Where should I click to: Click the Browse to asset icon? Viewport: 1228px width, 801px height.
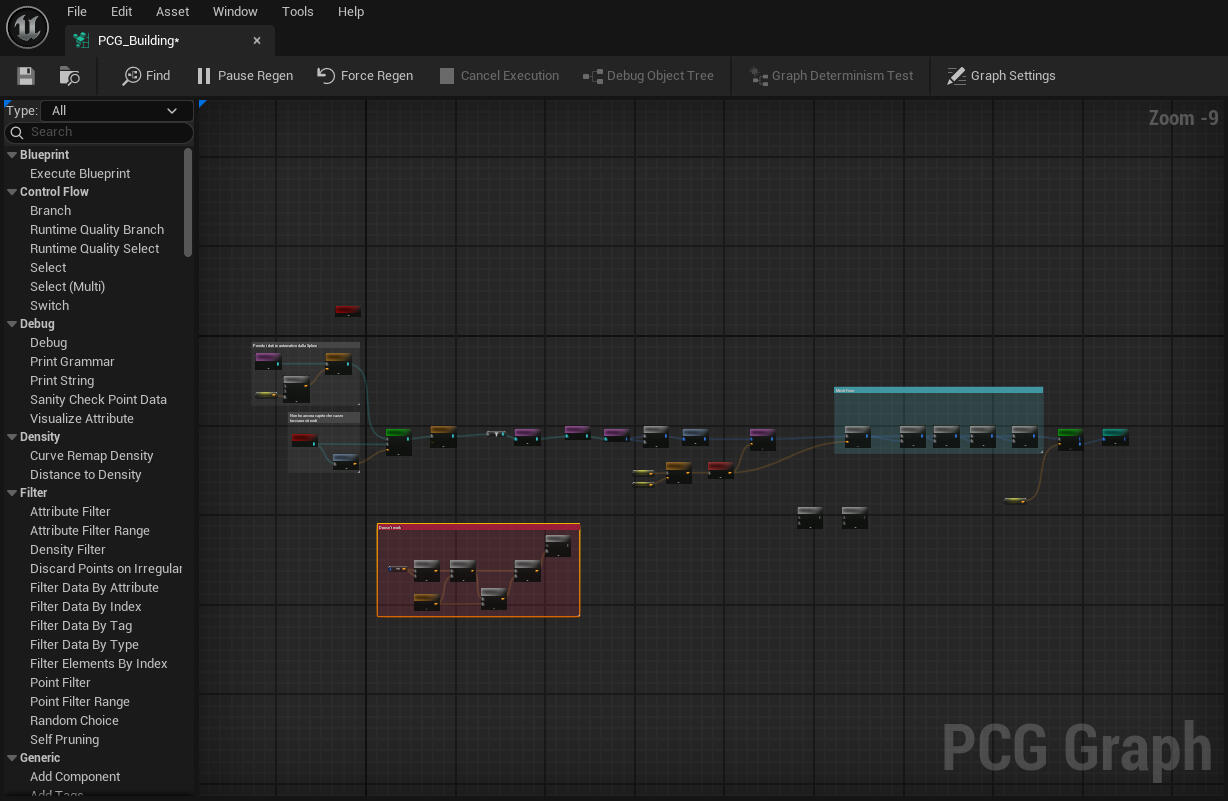point(68,75)
